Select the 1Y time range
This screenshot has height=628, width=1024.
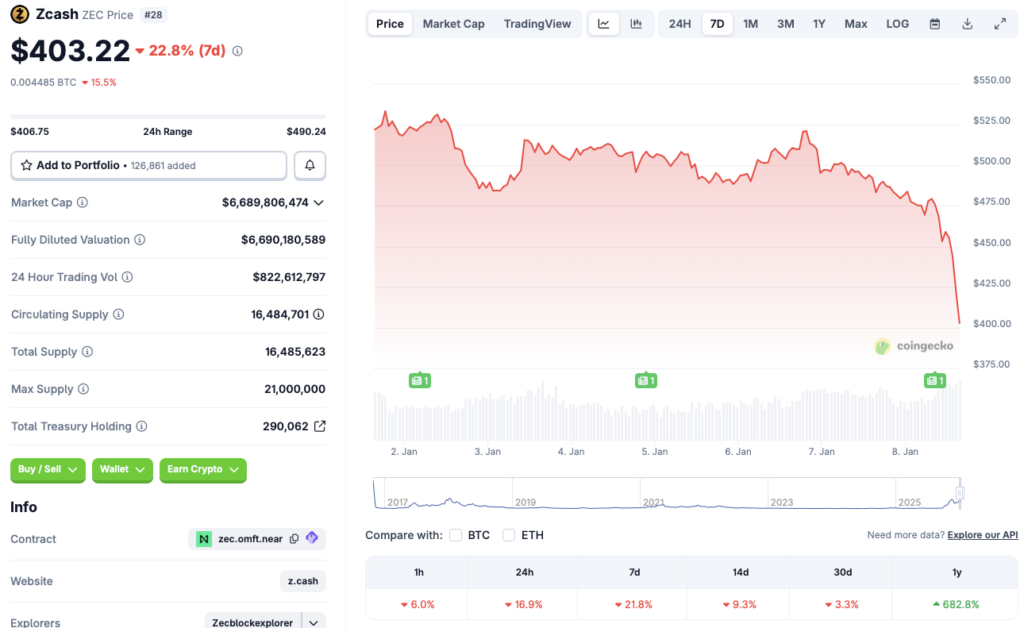(x=819, y=23)
